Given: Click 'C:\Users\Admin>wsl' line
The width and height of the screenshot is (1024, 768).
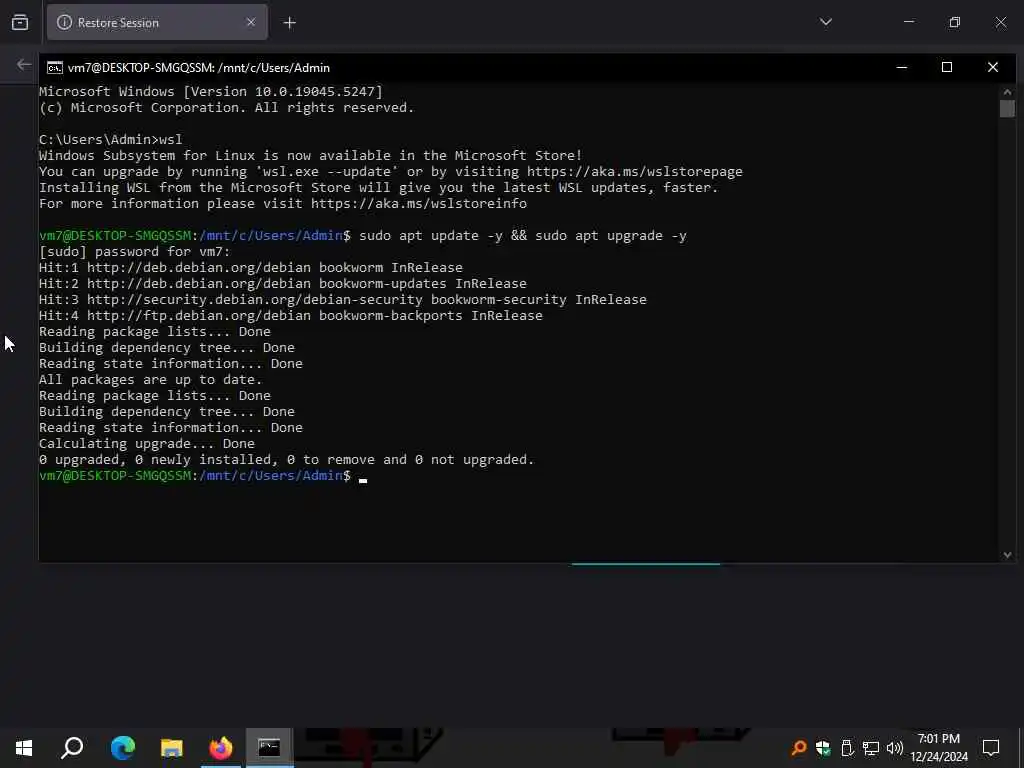Looking at the screenshot, I should 110,140.
